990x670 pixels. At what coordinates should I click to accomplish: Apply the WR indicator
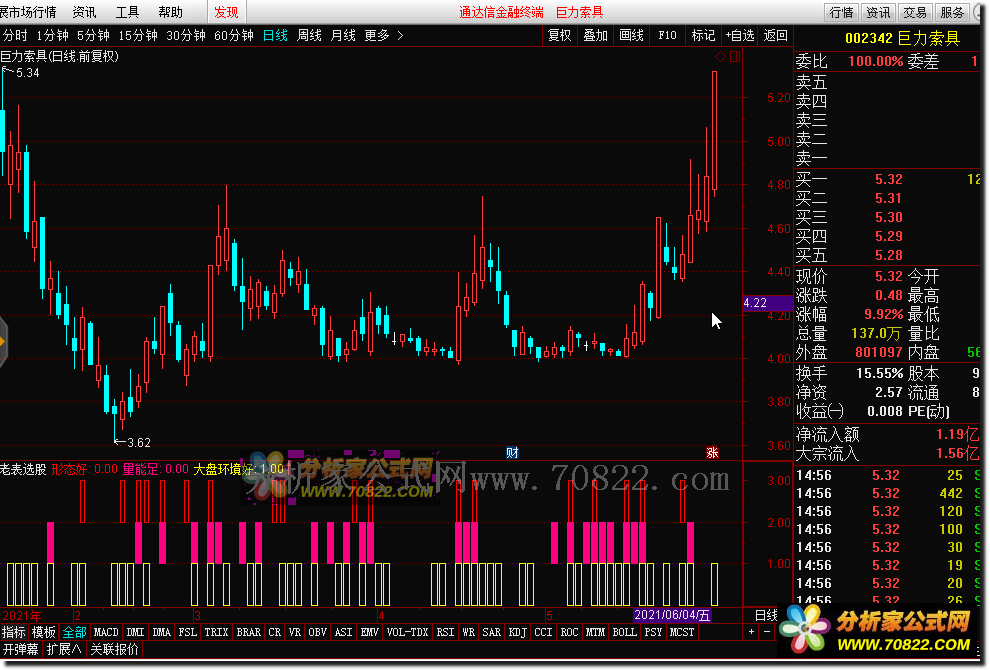[468, 632]
